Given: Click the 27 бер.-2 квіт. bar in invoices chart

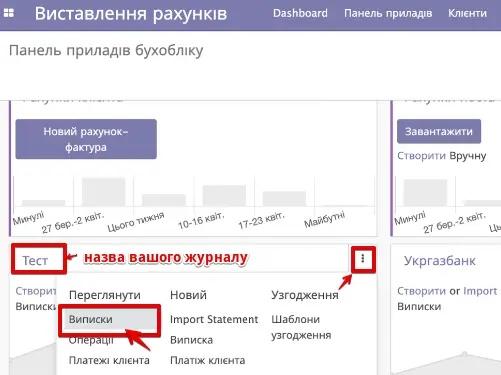Looking at the screenshot, I should pos(103,192).
